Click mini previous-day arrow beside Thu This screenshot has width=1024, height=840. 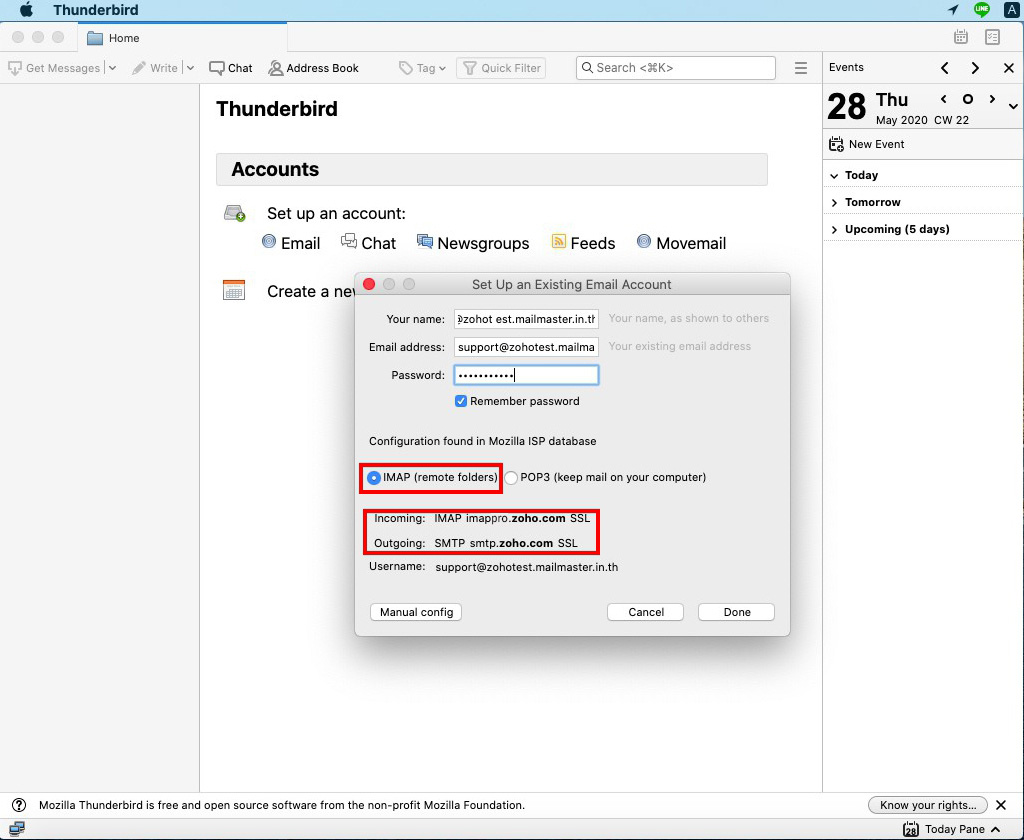[944, 99]
